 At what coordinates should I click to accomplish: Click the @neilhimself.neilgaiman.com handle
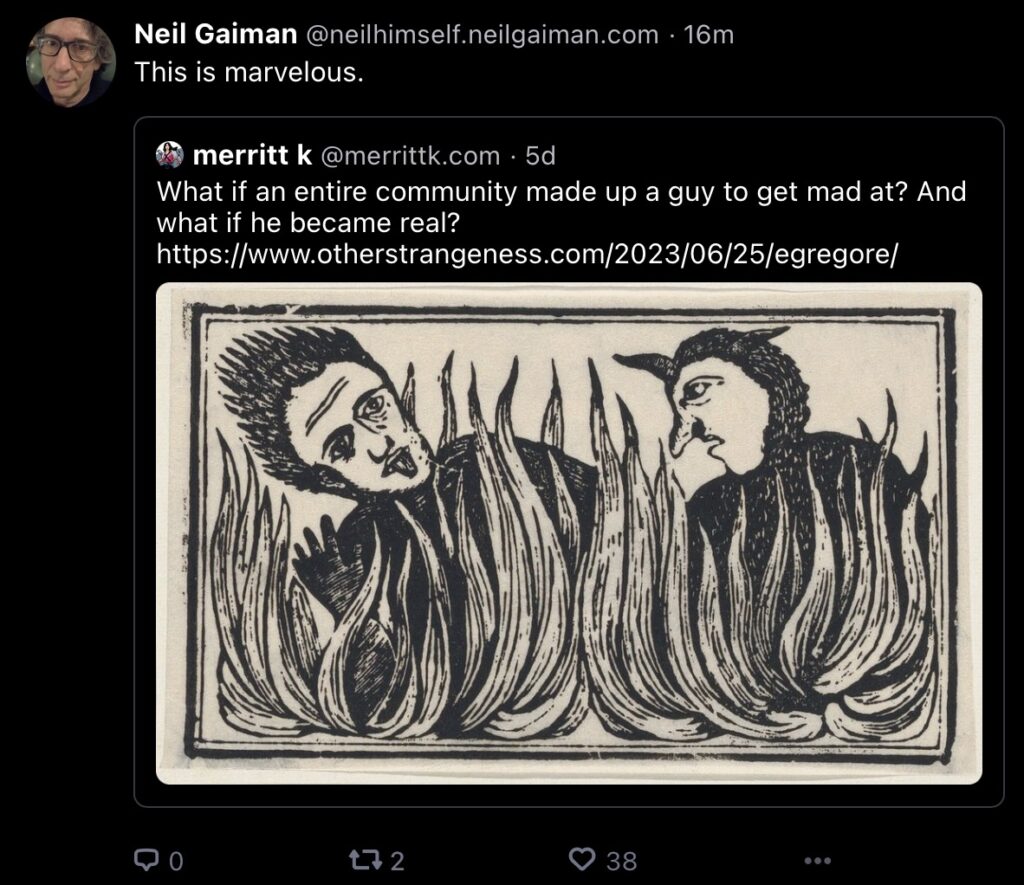click(x=481, y=35)
